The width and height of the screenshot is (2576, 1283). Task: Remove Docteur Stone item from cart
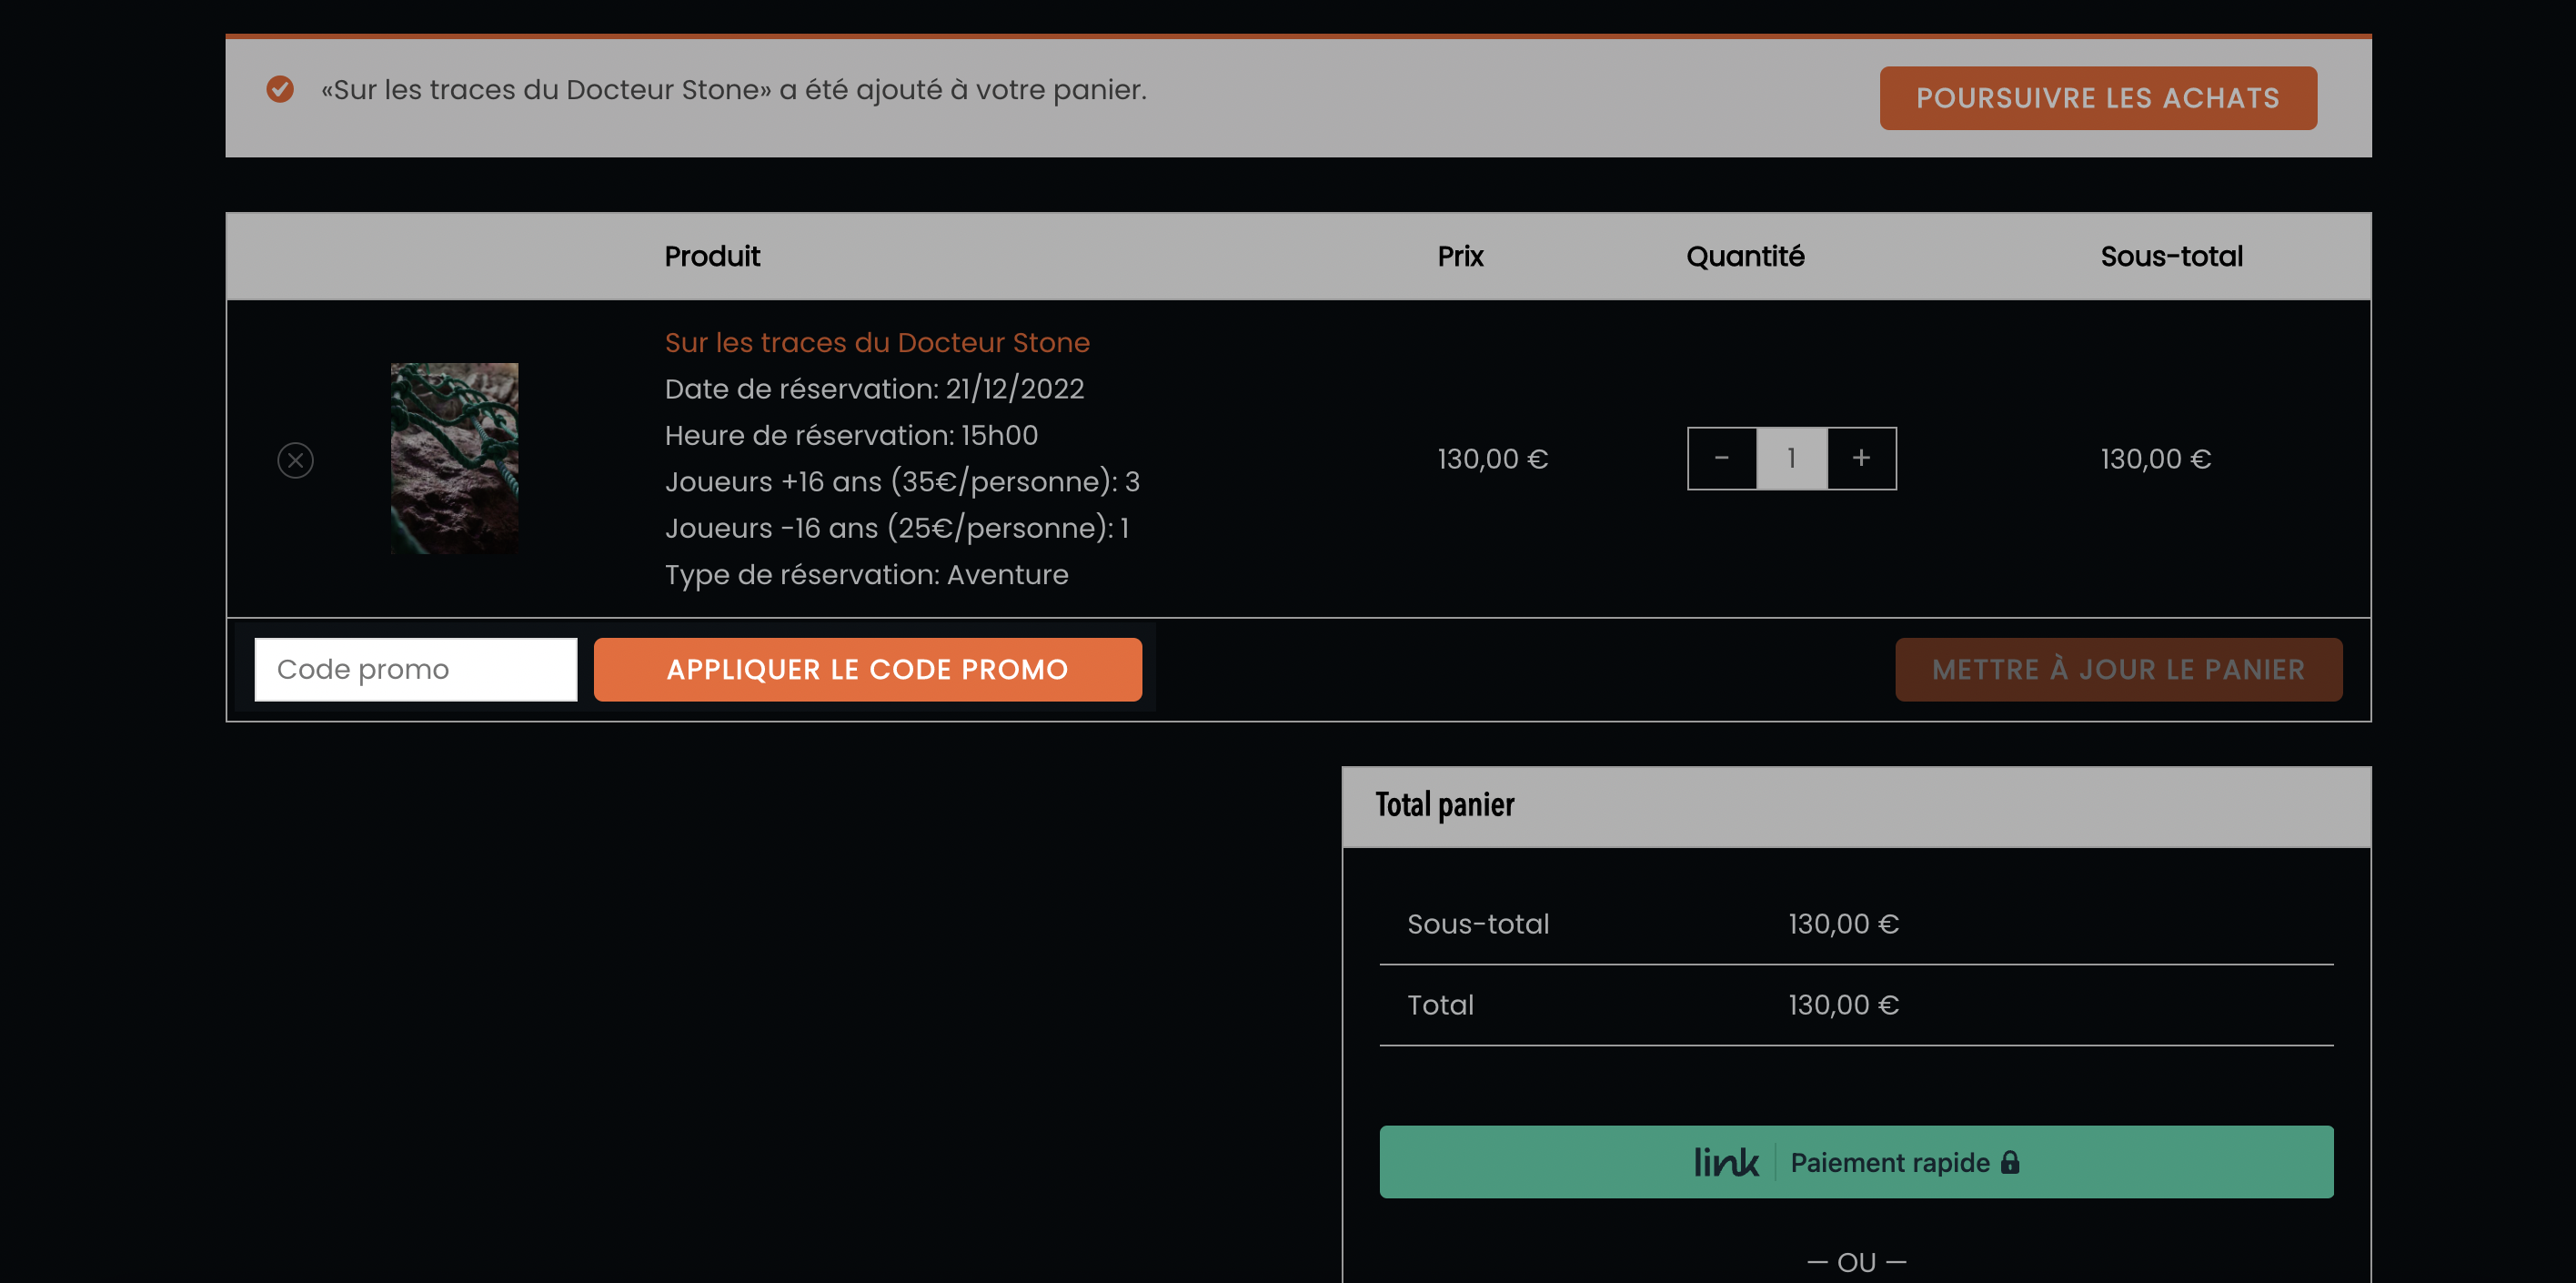point(295,460)
